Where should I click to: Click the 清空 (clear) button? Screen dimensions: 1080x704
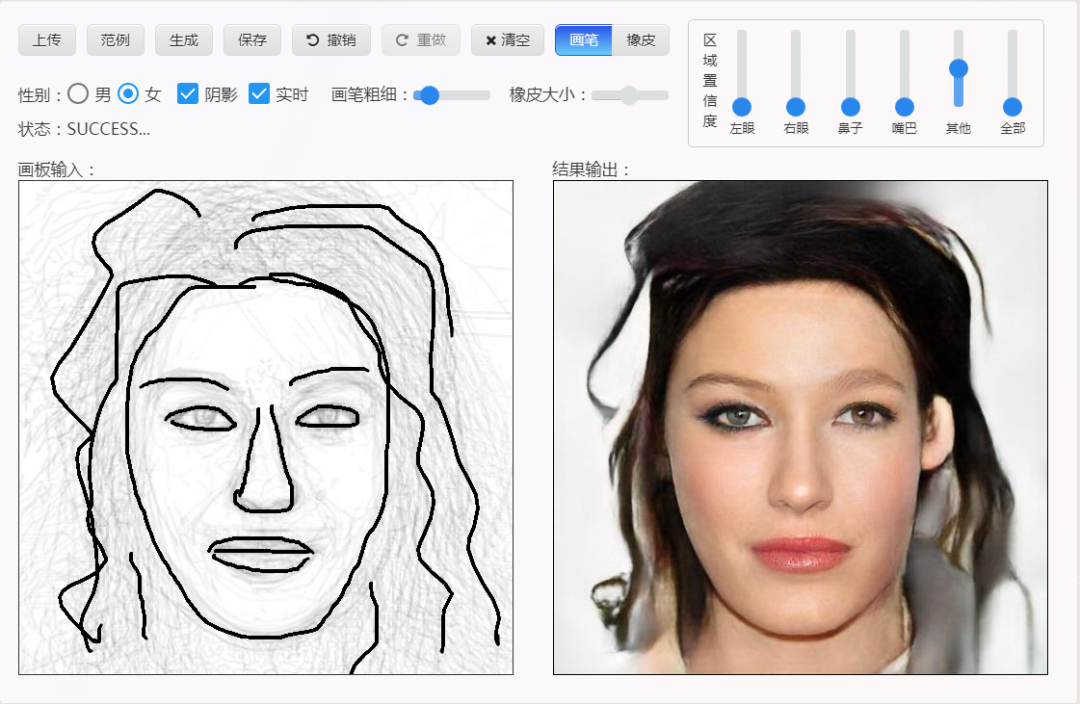(x=507, y=40)
